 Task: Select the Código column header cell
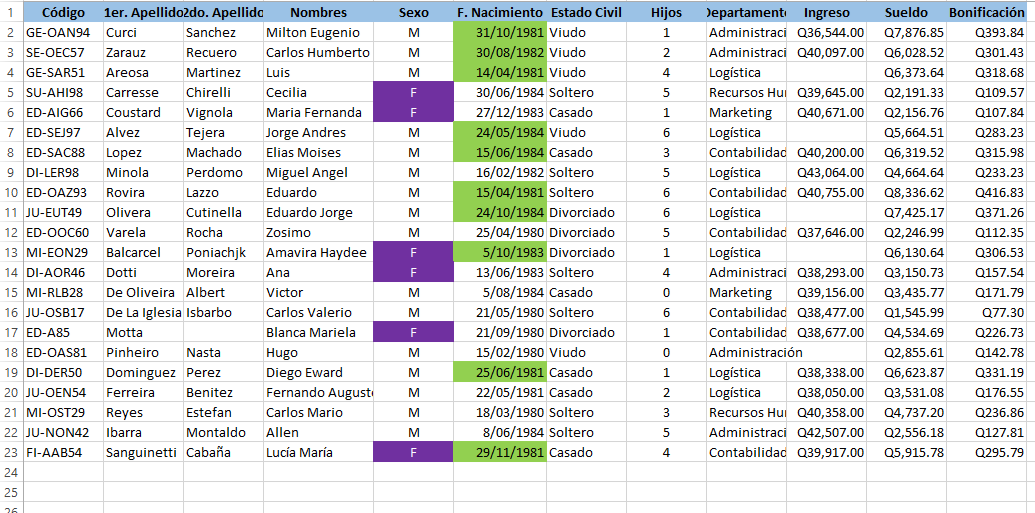[x=63, y=12]
